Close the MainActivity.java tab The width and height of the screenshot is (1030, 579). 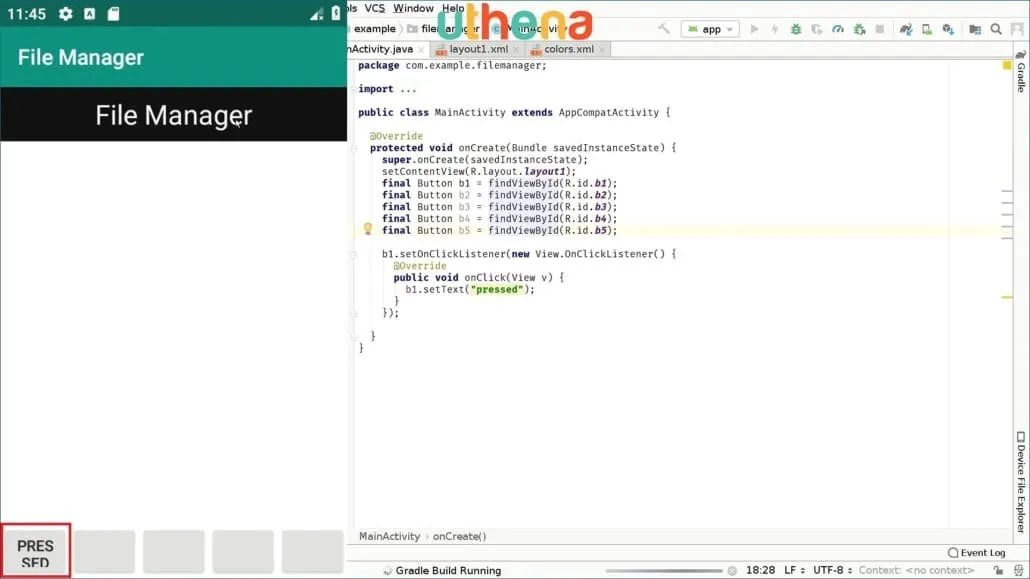tap(421, 50)
